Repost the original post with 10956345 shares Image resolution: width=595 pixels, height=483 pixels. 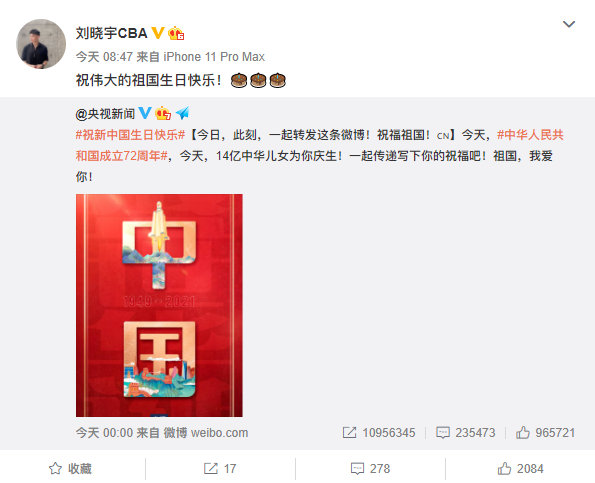(x=379, y=433)
